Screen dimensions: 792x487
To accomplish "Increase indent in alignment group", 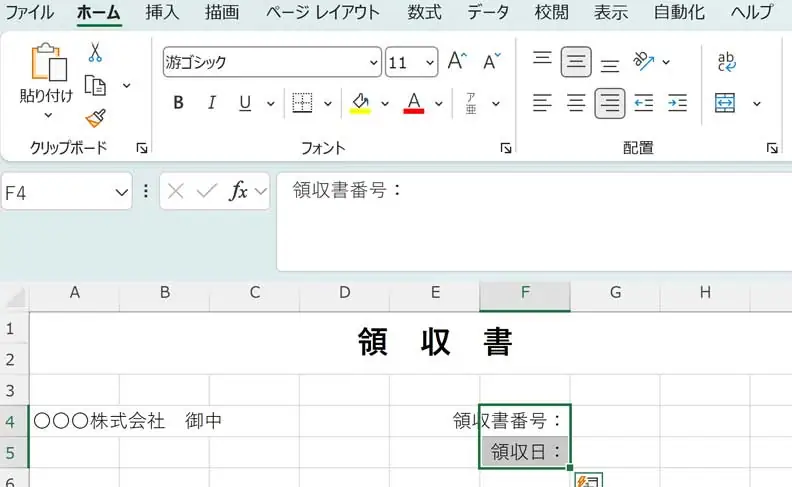I will pyautogui.click(x=677, y=103).
